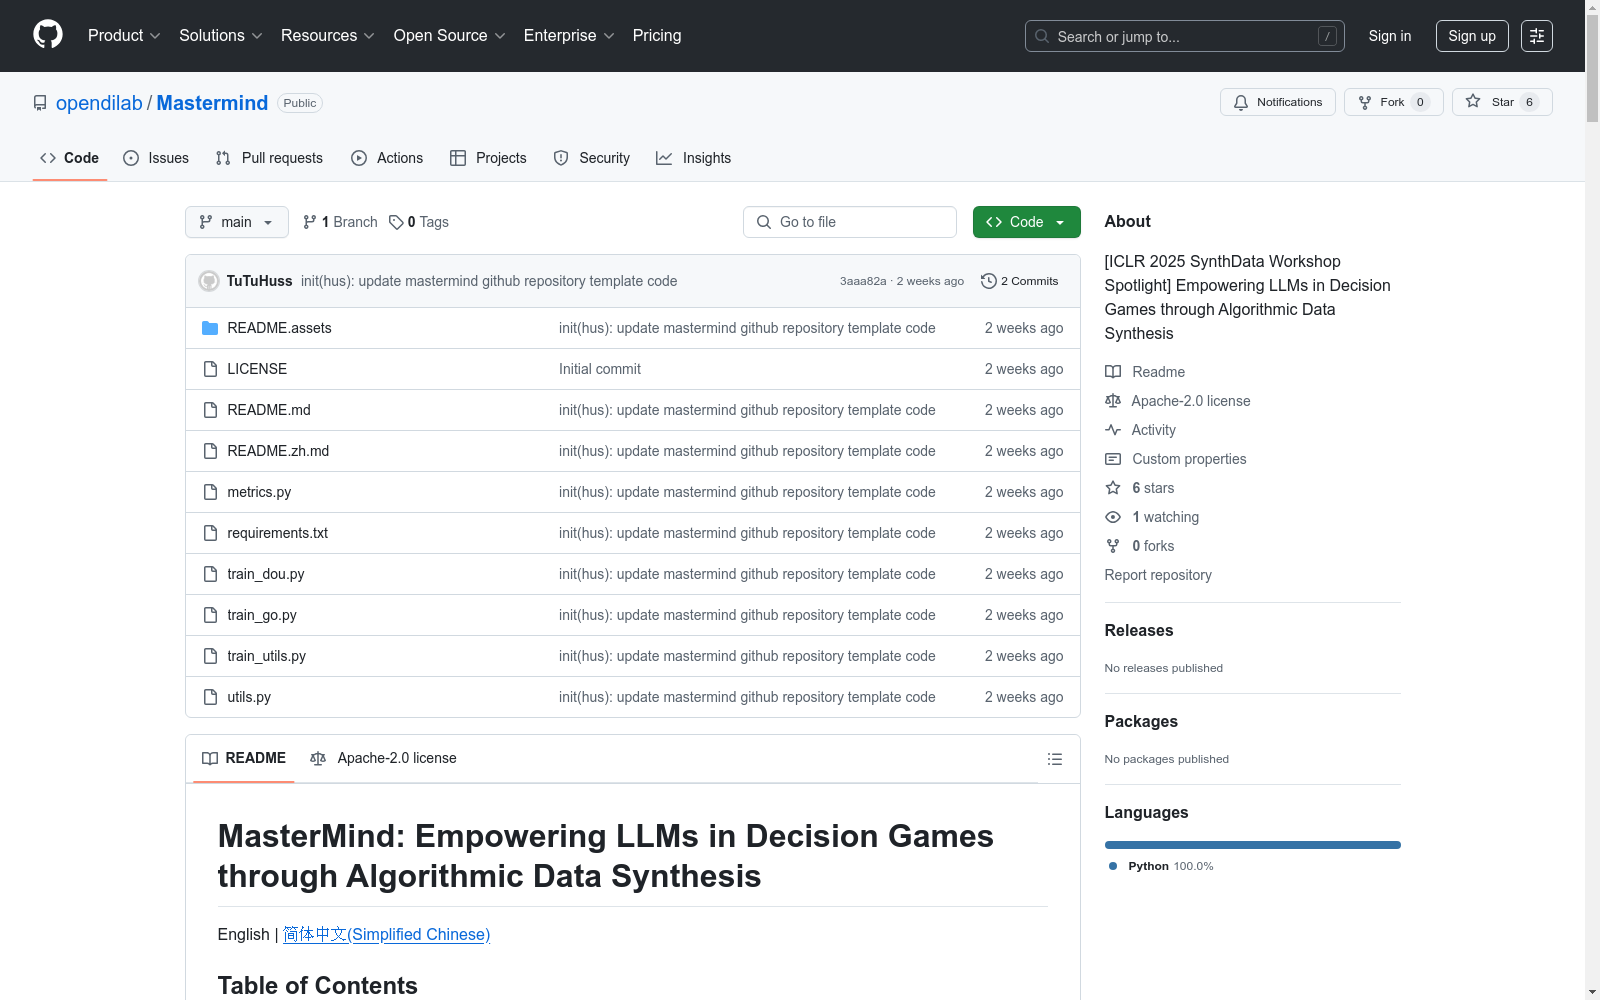This screenshot has width=1600, height=1000.
Task: Select the Code repository tab
Action: pyautogui.click(x=70, y=158)
